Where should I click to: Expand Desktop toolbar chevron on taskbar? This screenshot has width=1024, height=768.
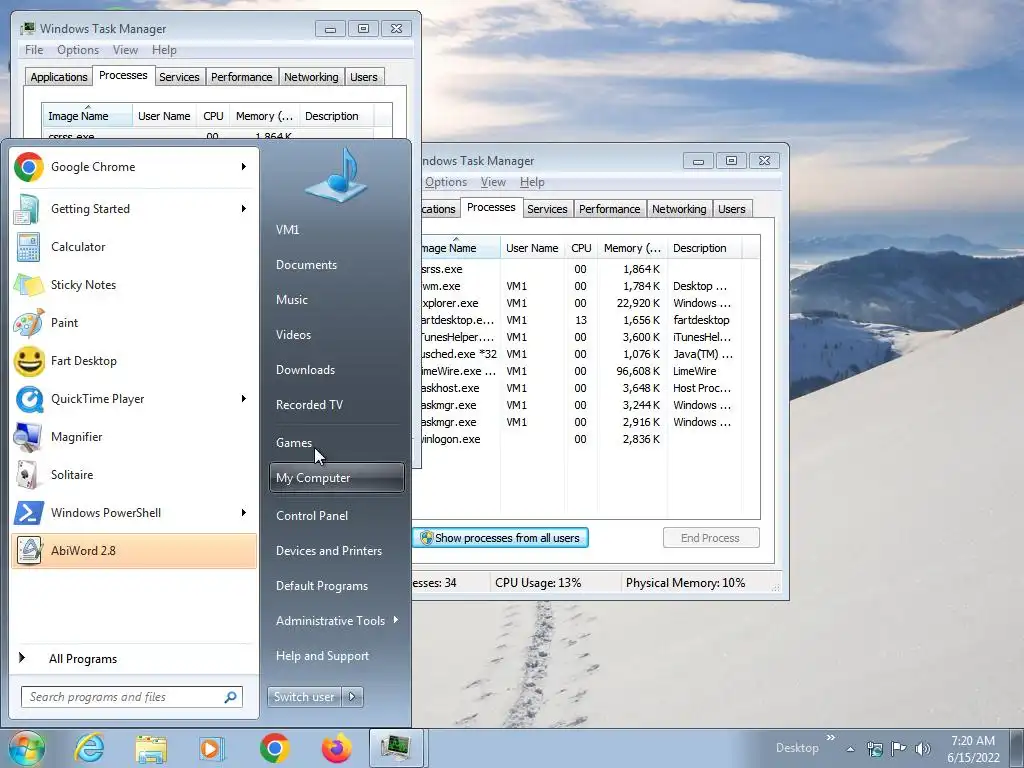pyautogui.click(x=831, y=738)
